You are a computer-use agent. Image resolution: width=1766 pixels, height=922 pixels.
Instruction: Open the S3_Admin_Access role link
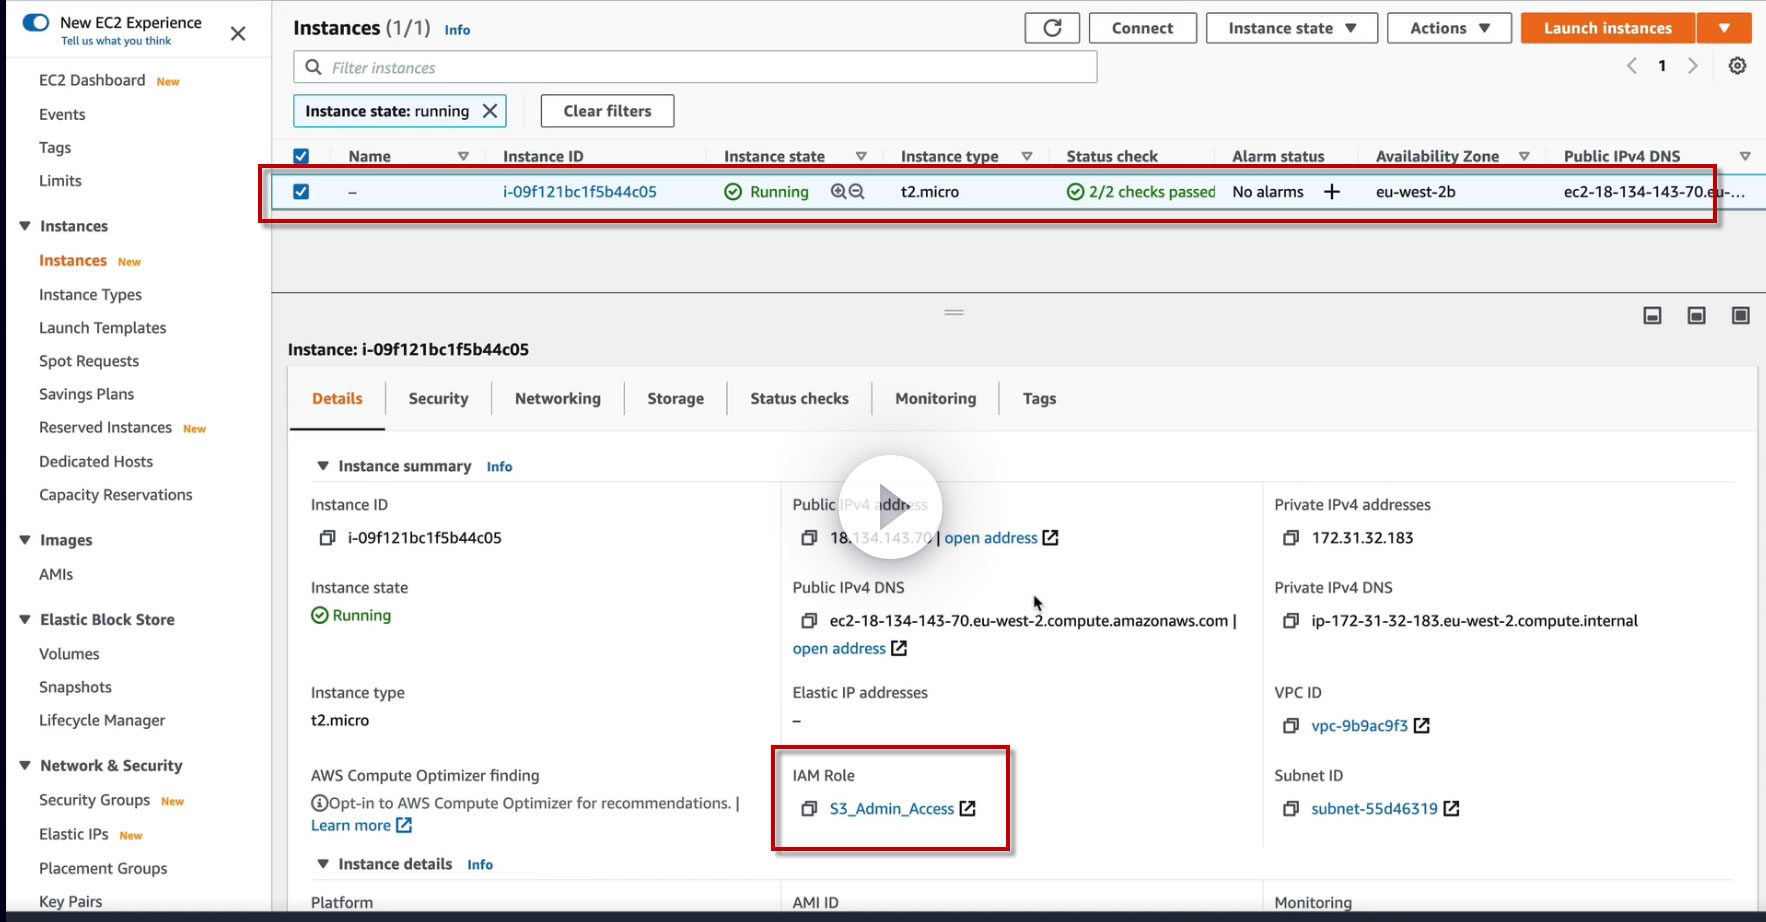click(x=892, y=809)
